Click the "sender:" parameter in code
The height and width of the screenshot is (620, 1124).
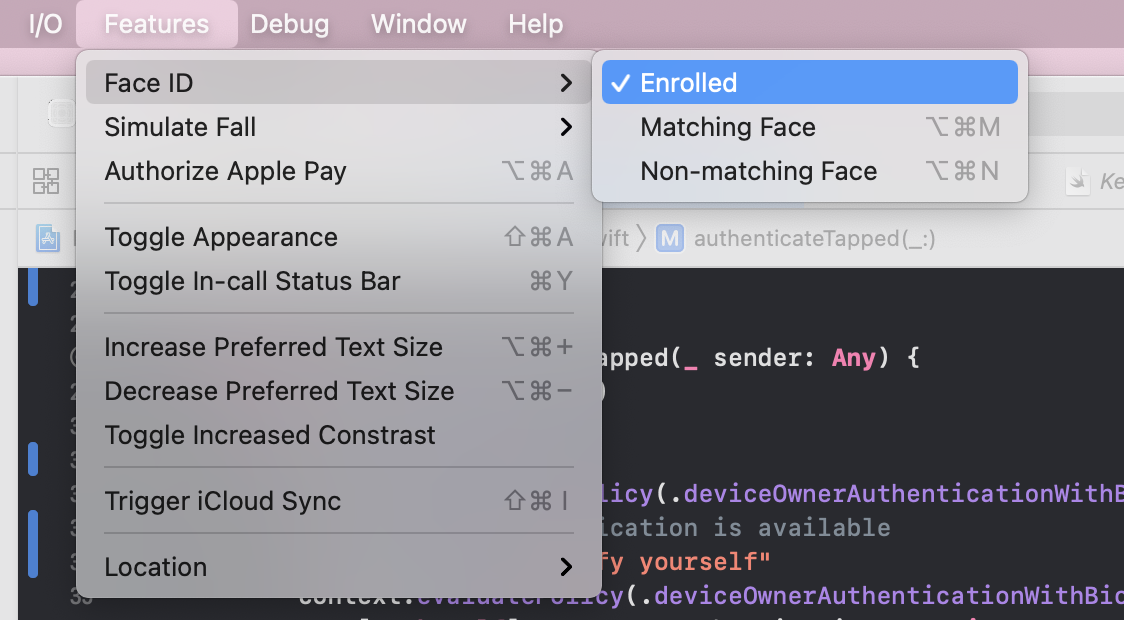click(764, 357)
